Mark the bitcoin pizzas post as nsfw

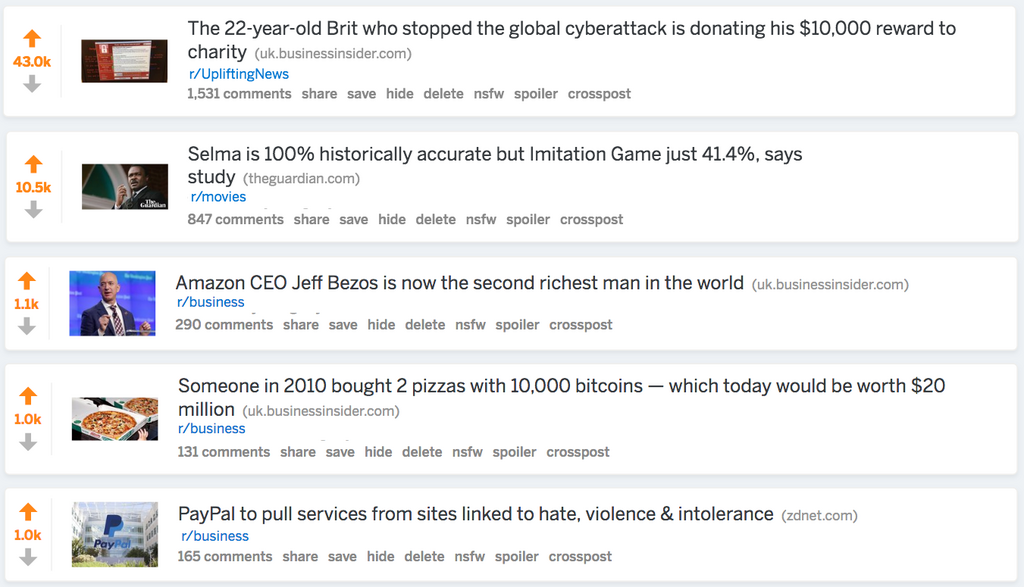[x=467, y=452]
